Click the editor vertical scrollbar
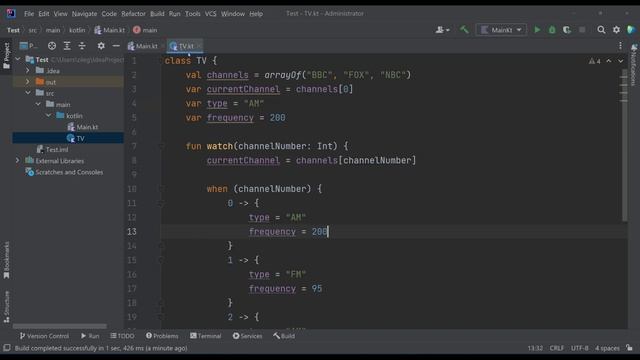This screenshot has width=640, height=360. pyautogui.click(x=624, y=145)
